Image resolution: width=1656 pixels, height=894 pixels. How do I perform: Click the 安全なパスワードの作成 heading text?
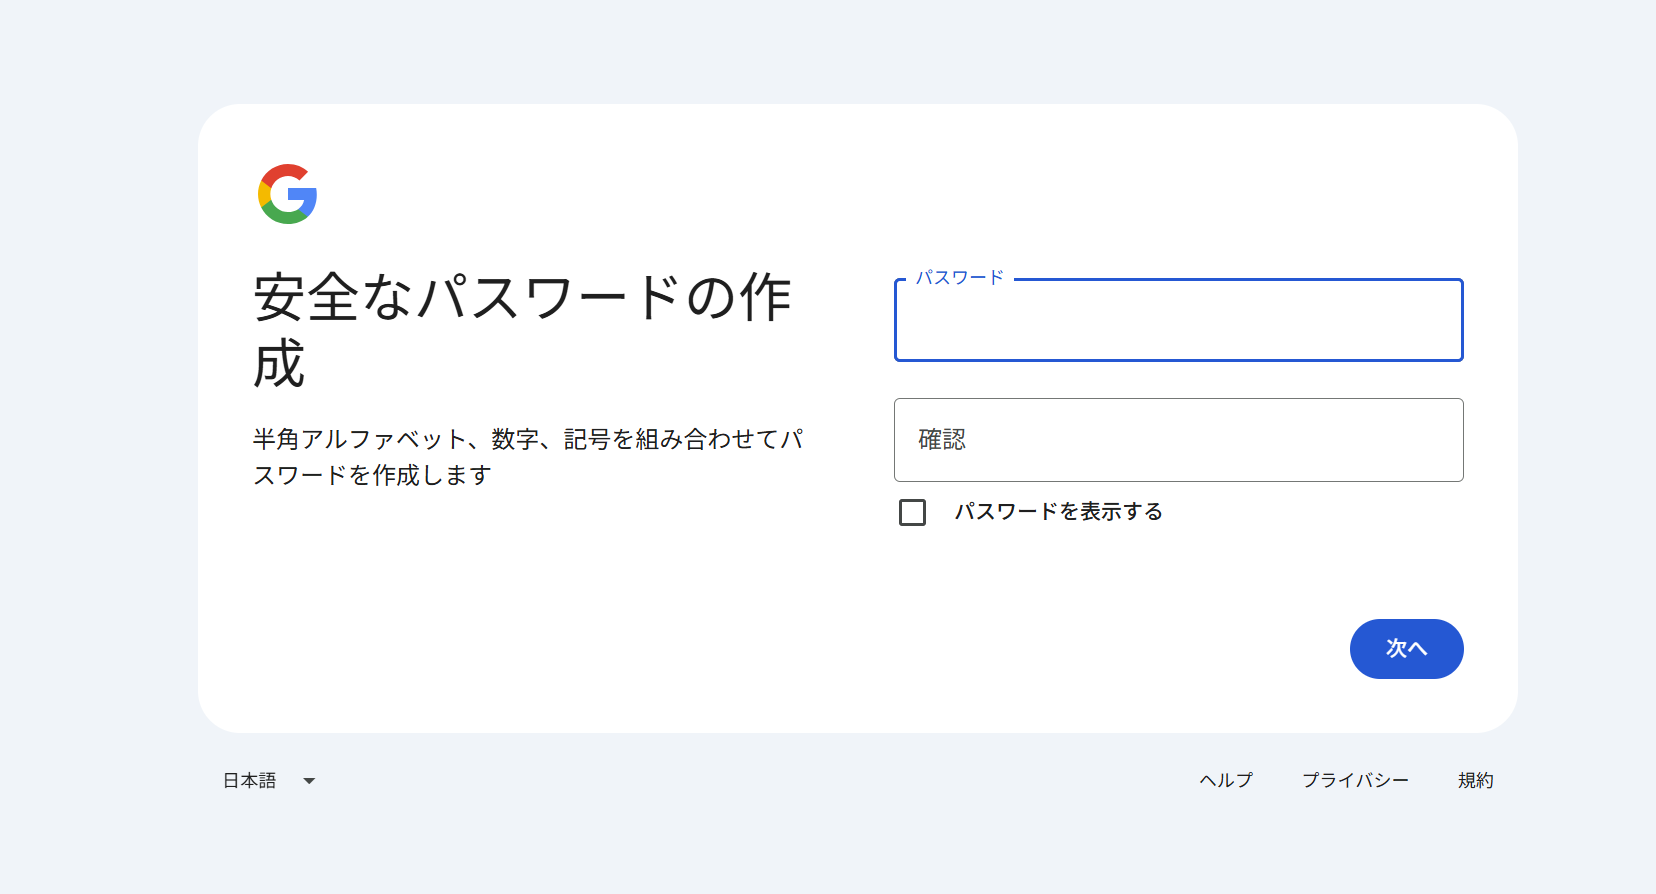click(522, 330)
